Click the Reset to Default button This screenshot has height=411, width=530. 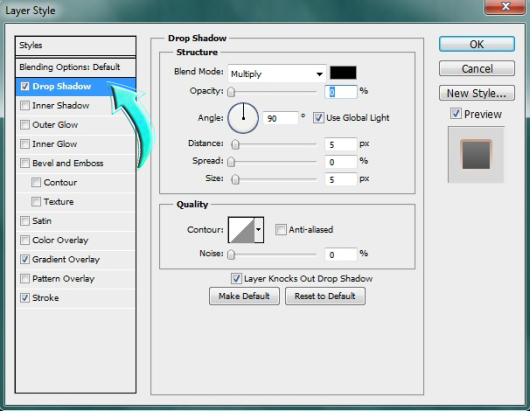pos(325,296)
